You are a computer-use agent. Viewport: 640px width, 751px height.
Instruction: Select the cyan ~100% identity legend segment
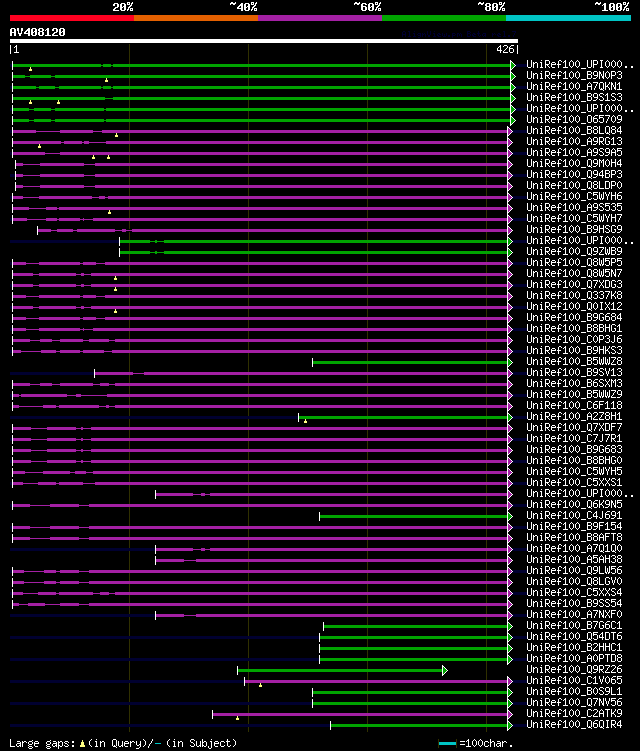(x=569, y=18)
